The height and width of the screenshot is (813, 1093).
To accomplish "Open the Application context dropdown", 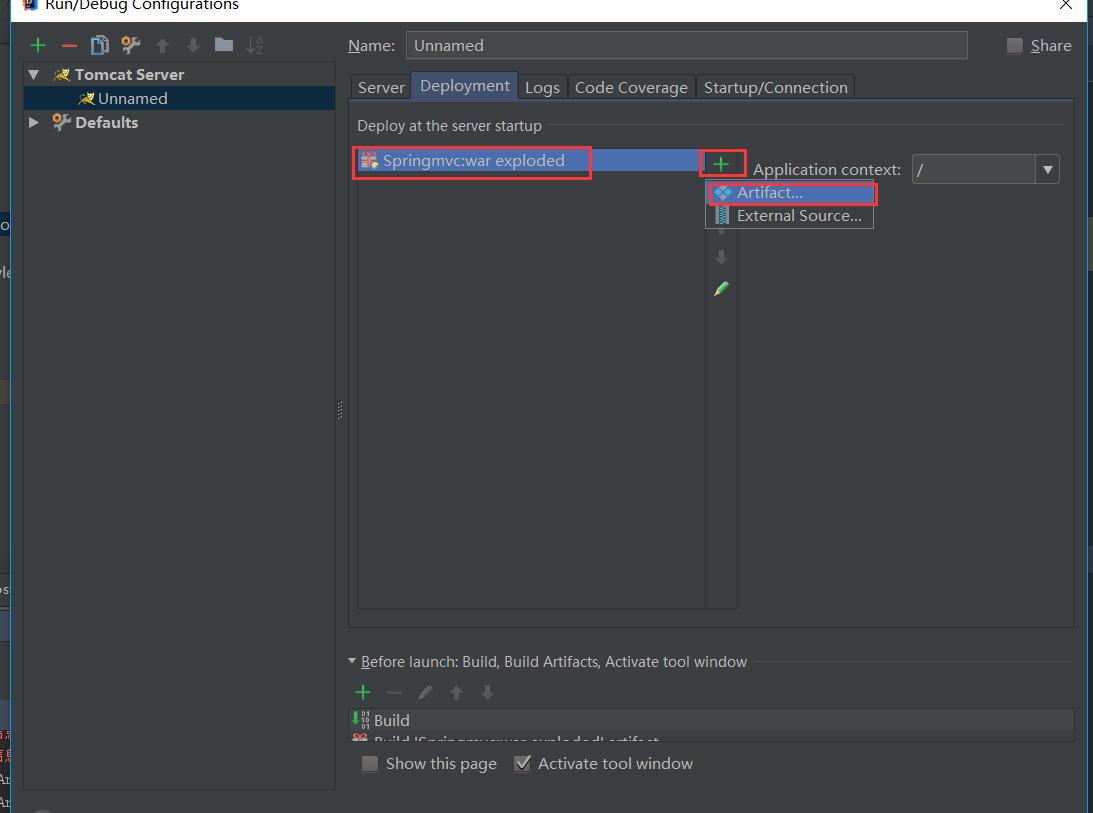I will (x=1047, y=170).
